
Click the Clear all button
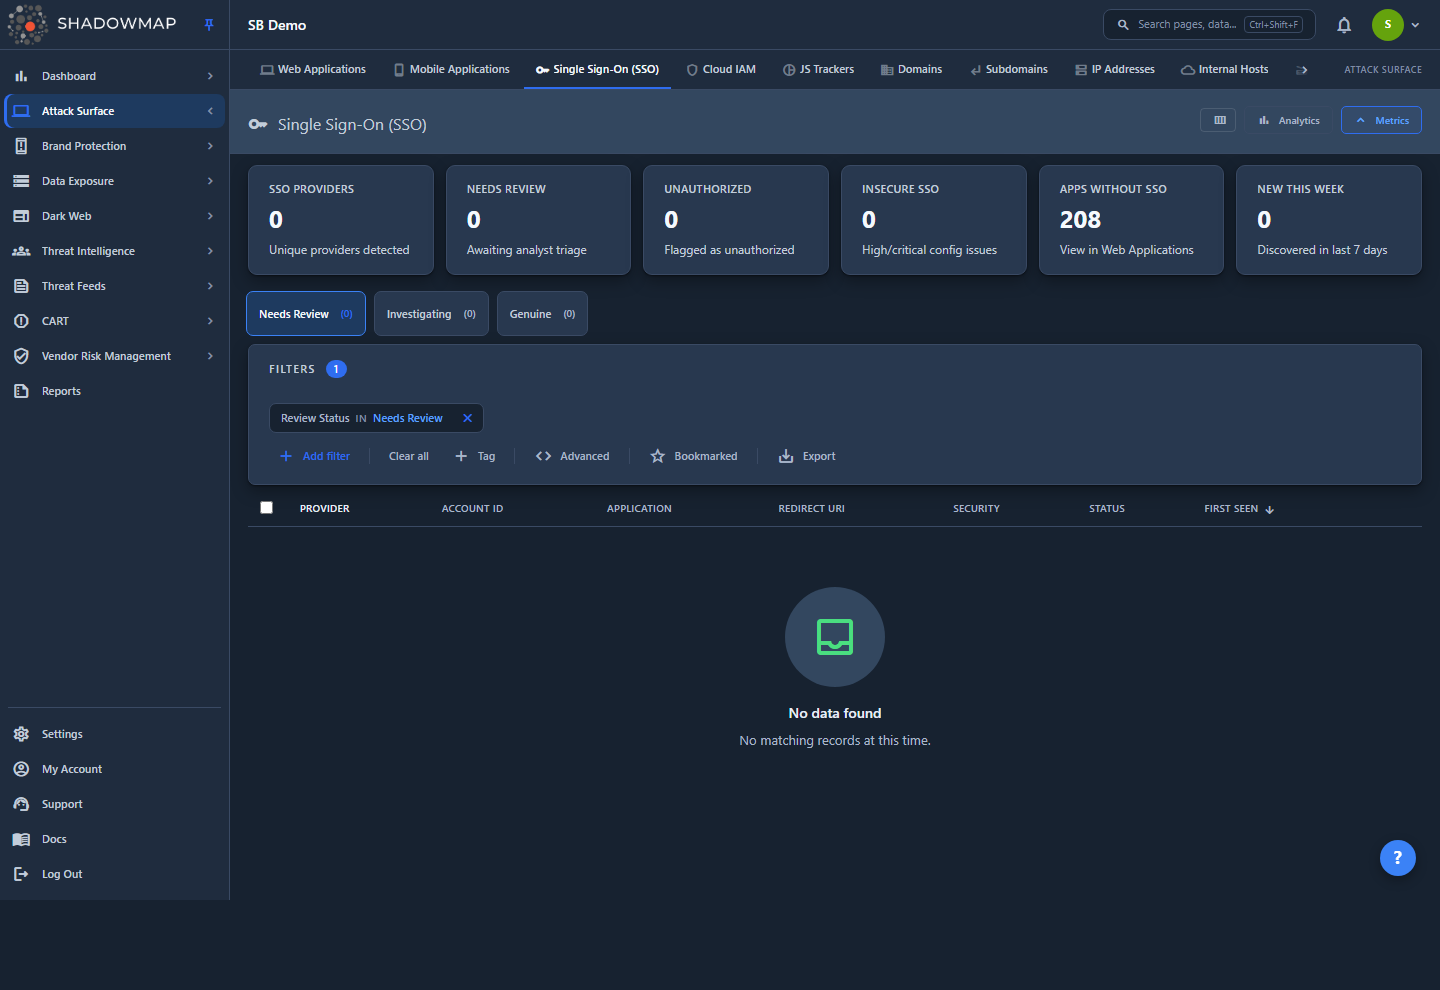[409, 456]
